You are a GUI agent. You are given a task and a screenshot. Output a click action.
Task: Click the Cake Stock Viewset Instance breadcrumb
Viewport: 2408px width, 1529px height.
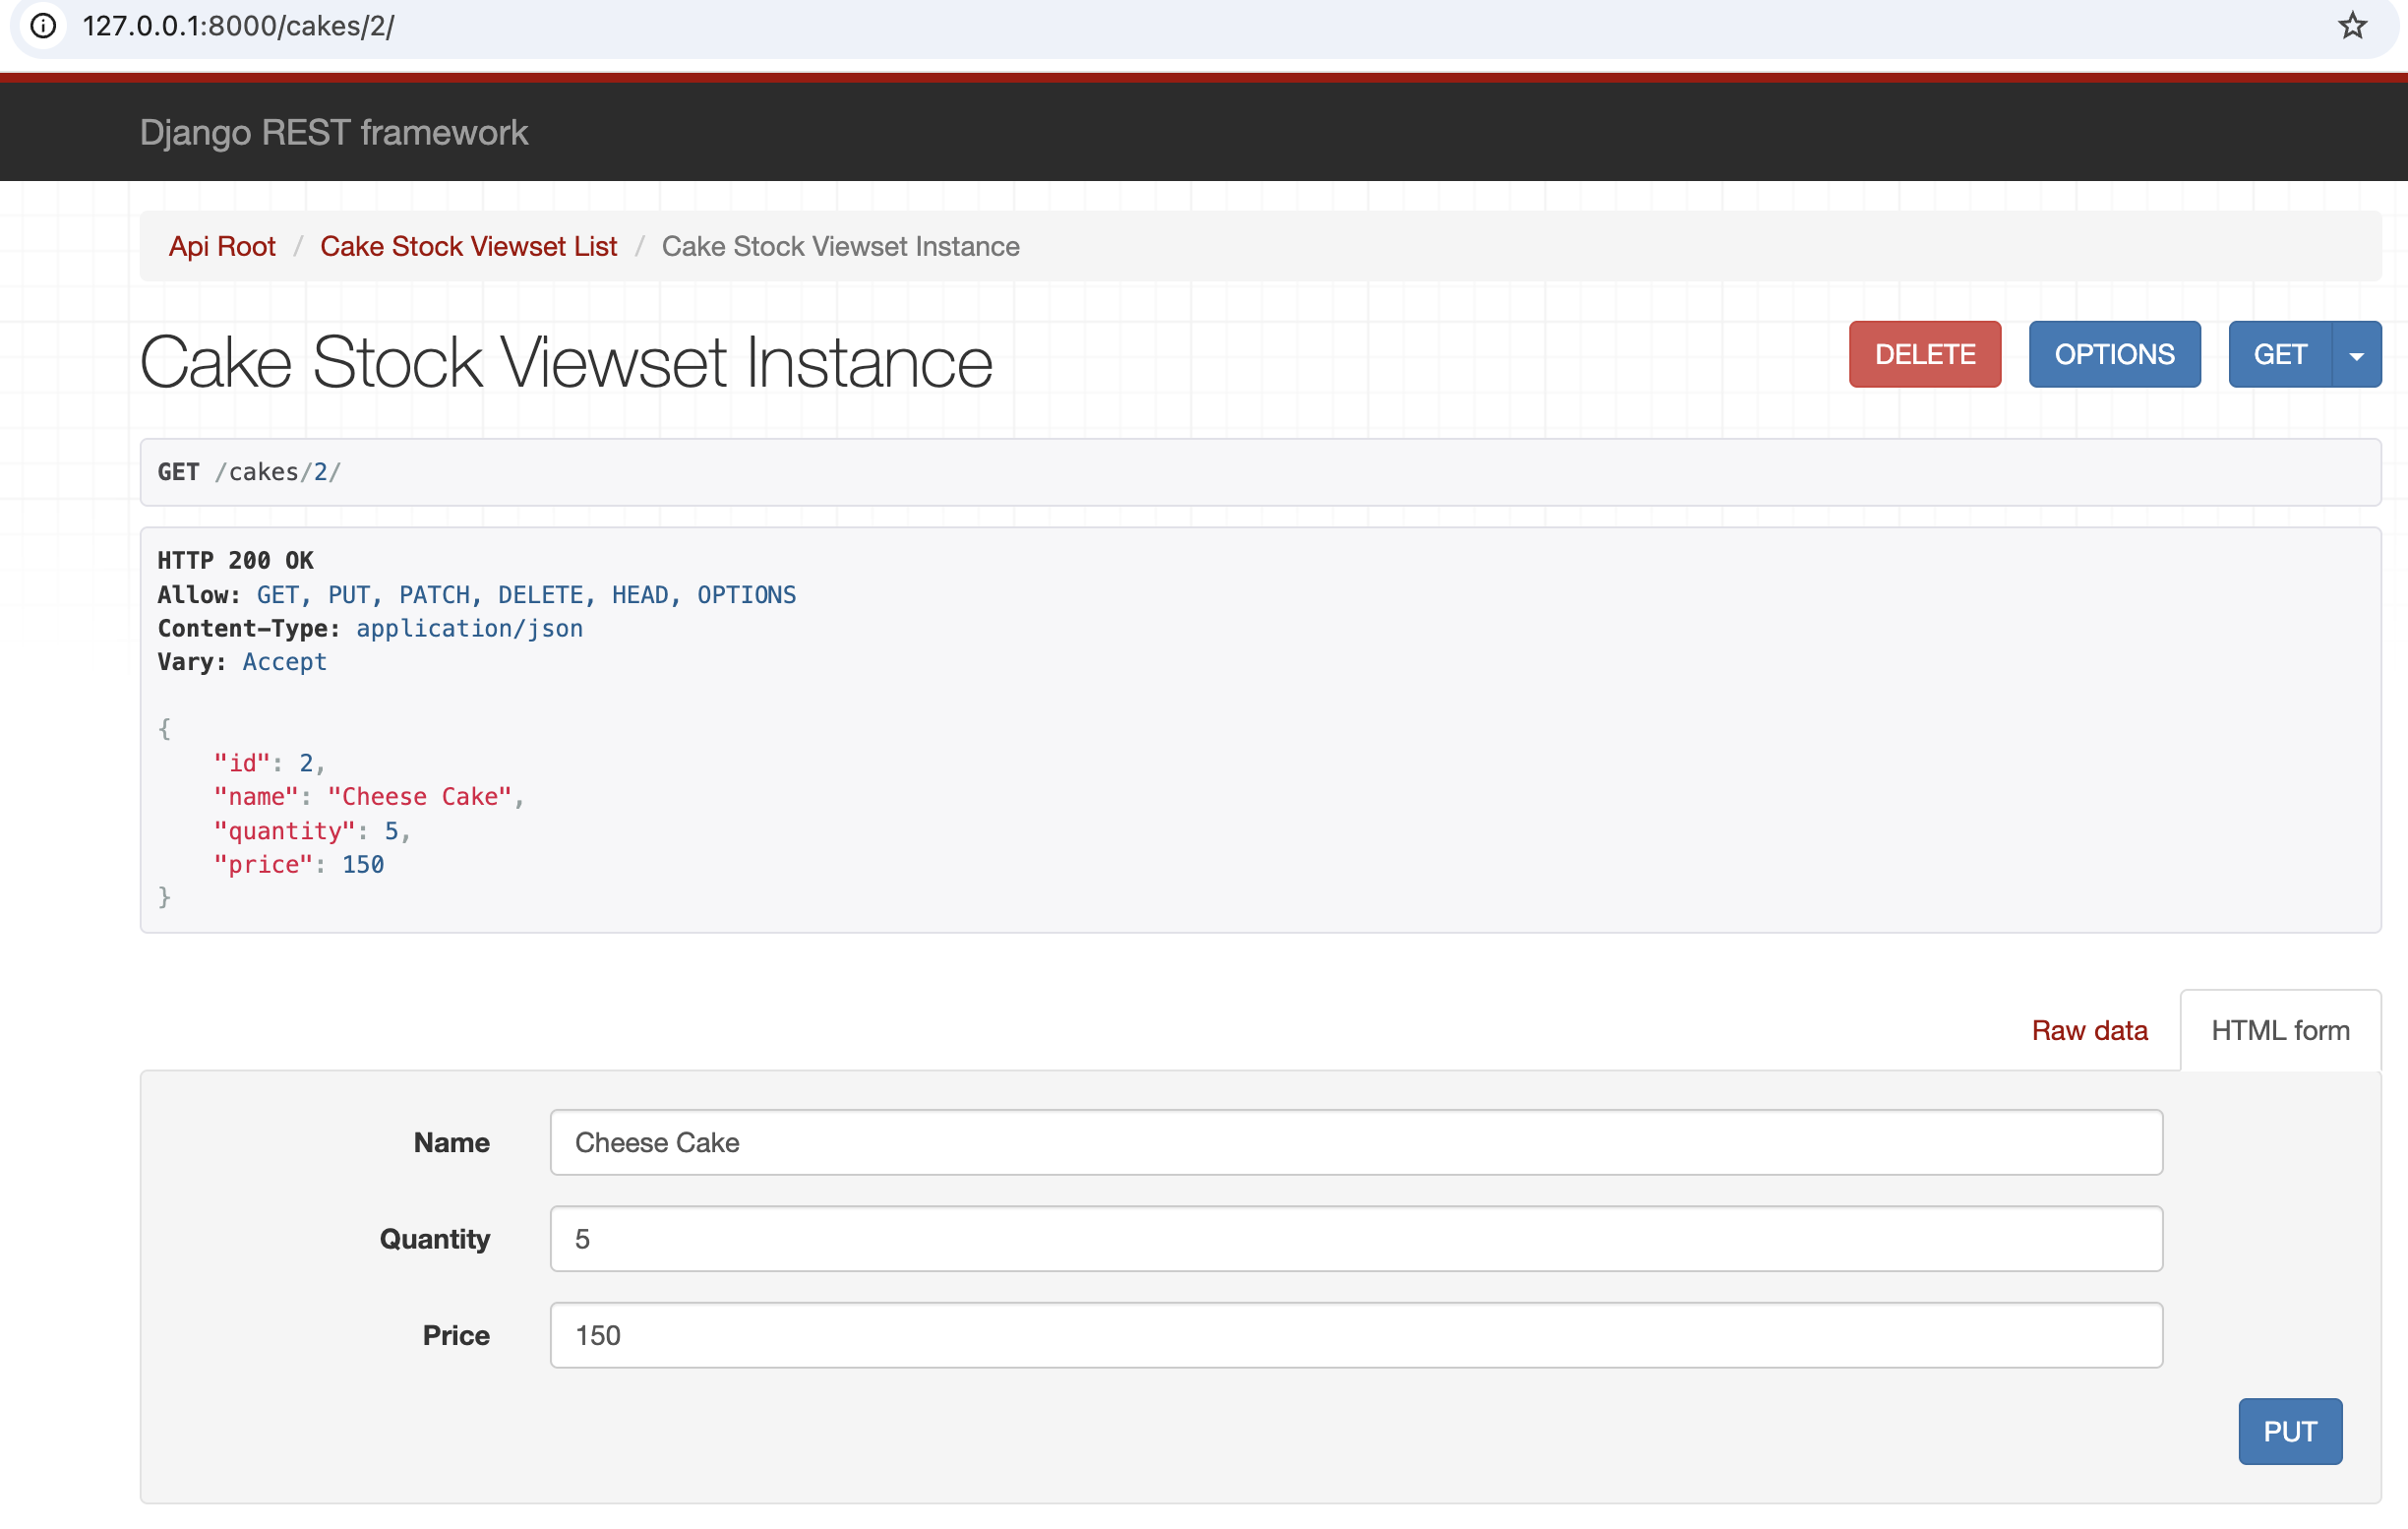click(x=840, y=246)
